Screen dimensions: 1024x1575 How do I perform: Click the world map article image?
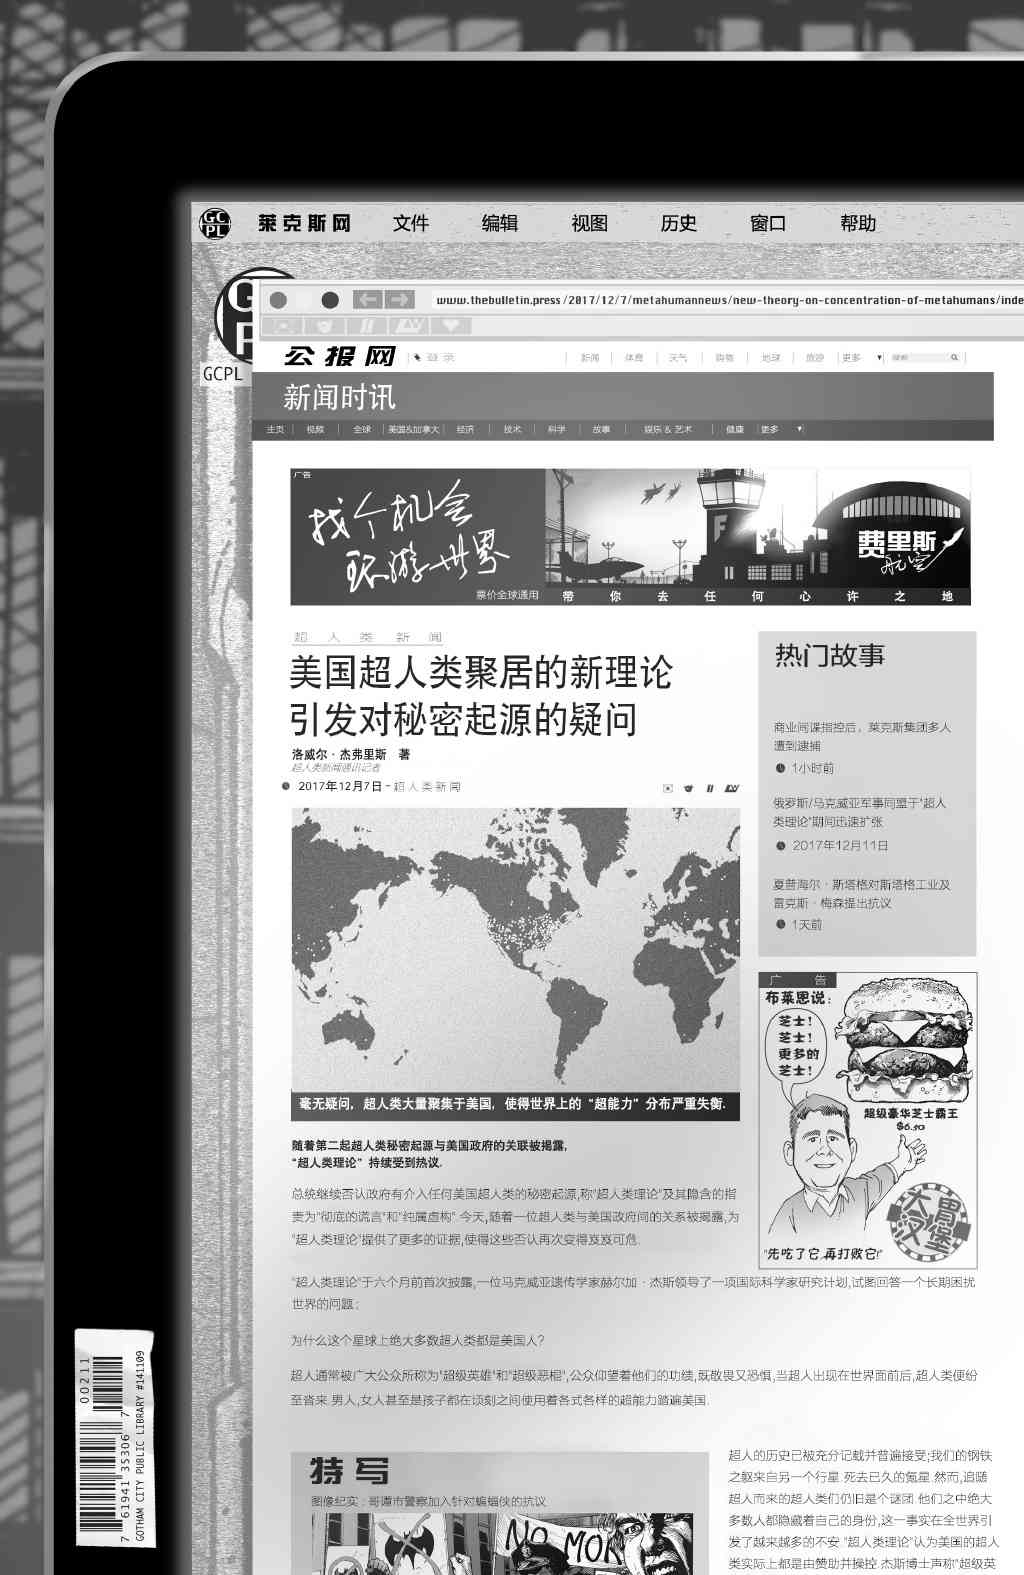tap(515, 950)
